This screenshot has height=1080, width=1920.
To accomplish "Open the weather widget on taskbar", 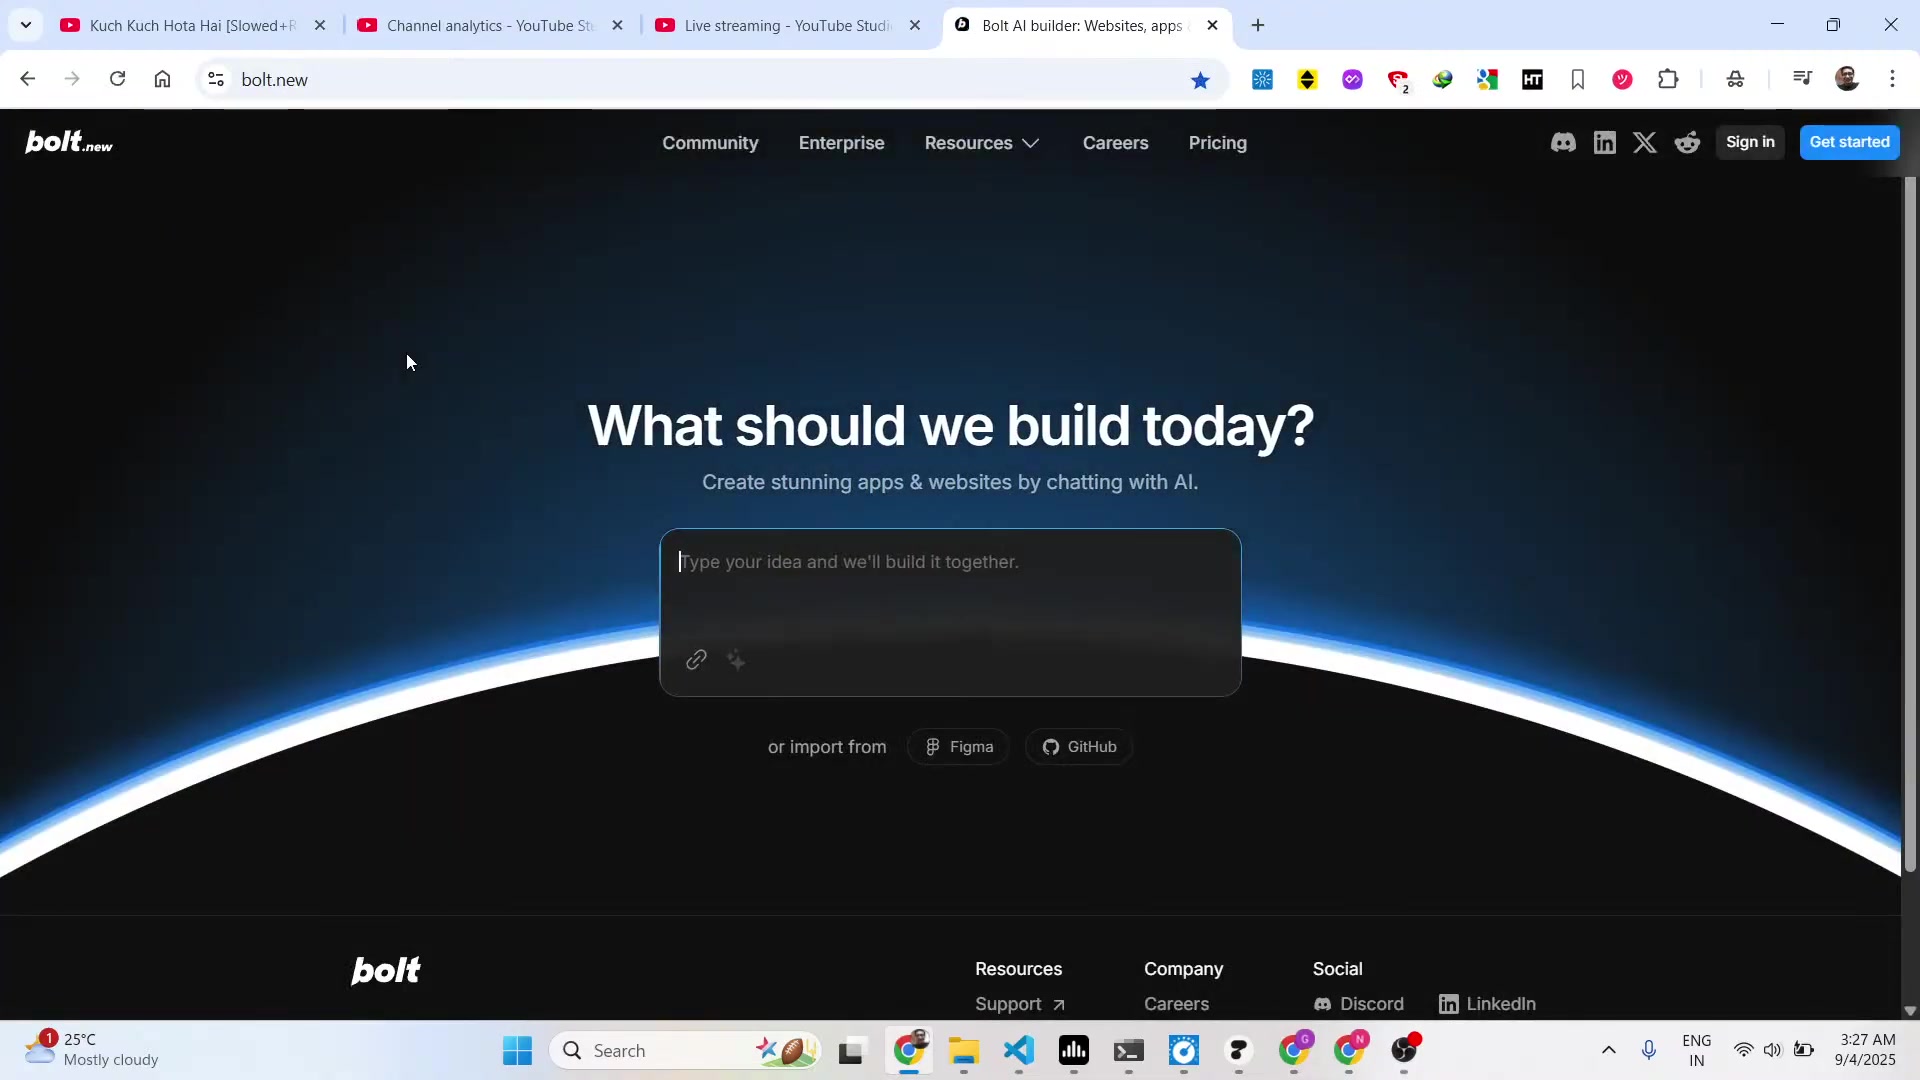I will [x=92, y=1050].
